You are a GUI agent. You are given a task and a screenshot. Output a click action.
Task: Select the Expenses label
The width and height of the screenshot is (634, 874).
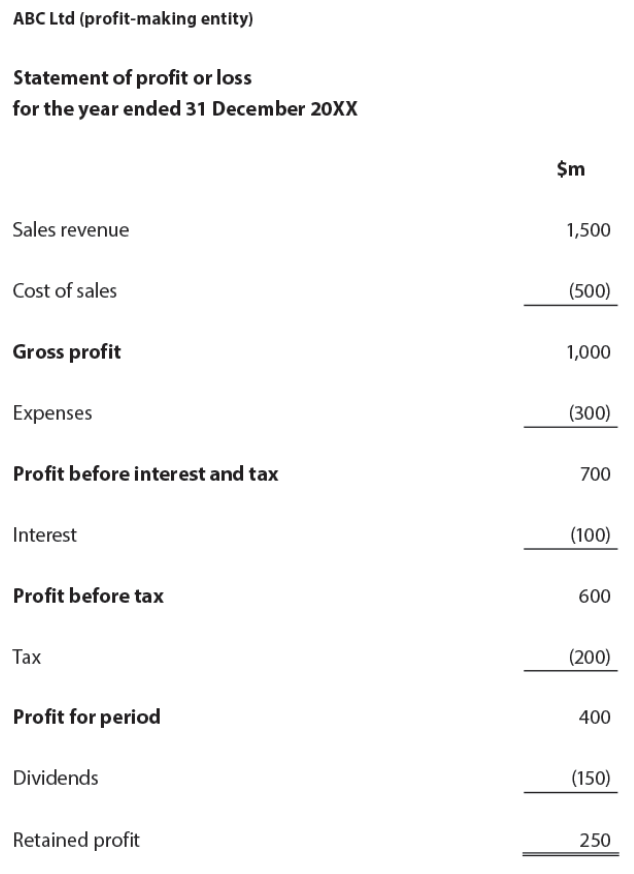[52, 413]
